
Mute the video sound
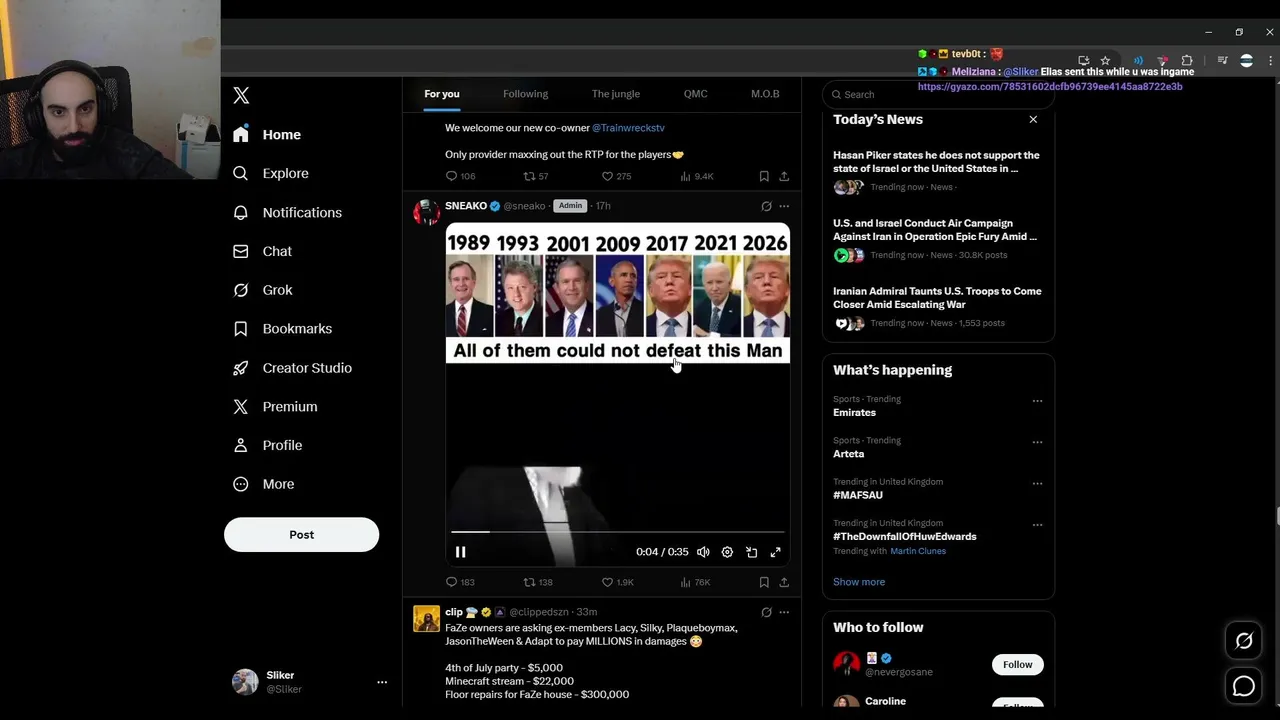pos(703,552)
